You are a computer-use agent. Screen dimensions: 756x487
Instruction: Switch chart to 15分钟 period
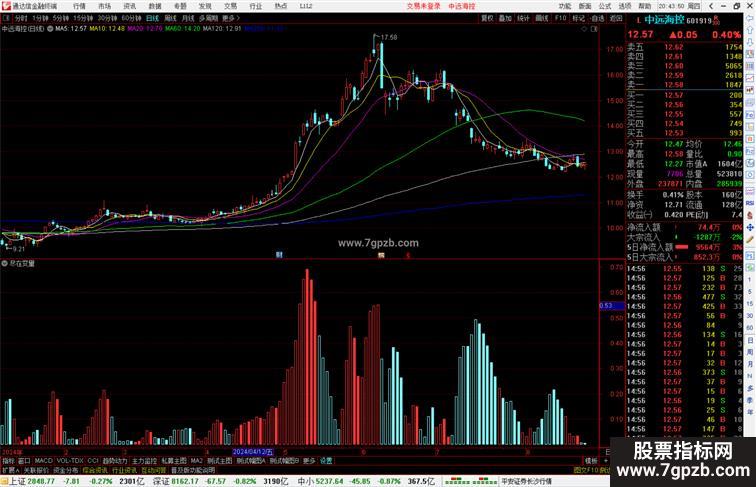pos(83,18)
